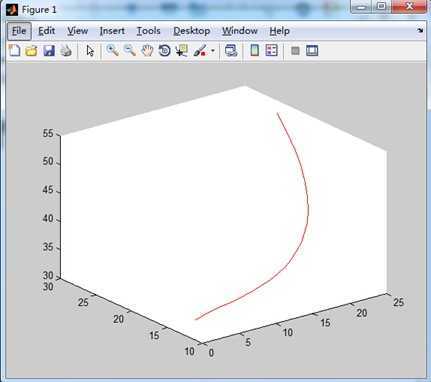
Task: Insert a Colorbar using toolbar icon
Action: pyautogui.click(x=255, y=51)
